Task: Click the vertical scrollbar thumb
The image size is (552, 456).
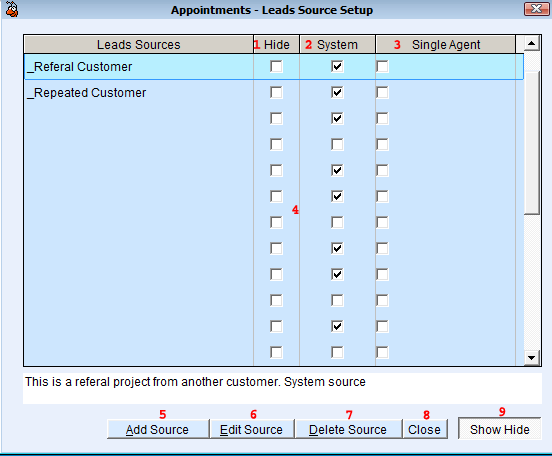Action: (x=532, y=143)
